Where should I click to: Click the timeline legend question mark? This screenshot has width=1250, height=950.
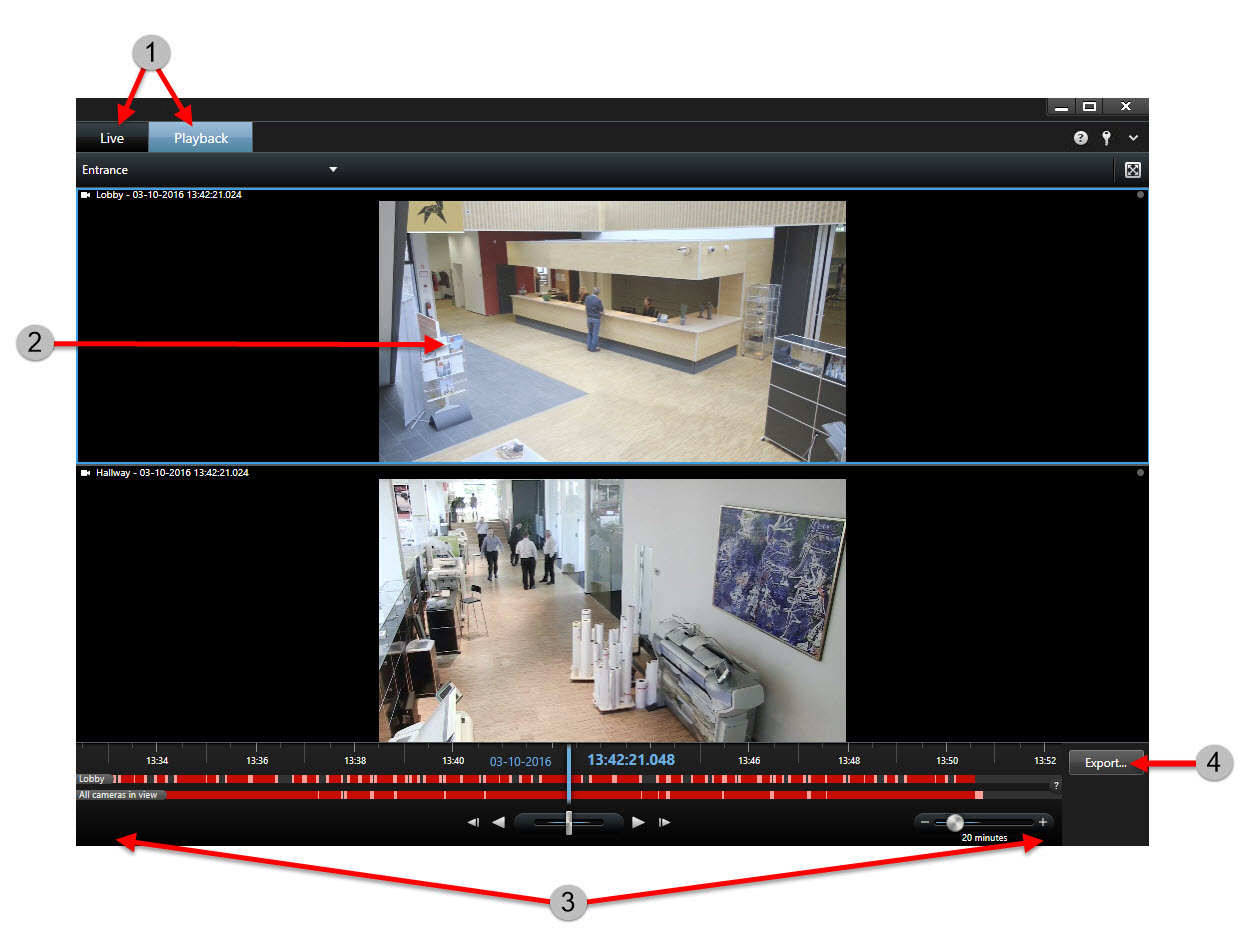pos(1054,786)
